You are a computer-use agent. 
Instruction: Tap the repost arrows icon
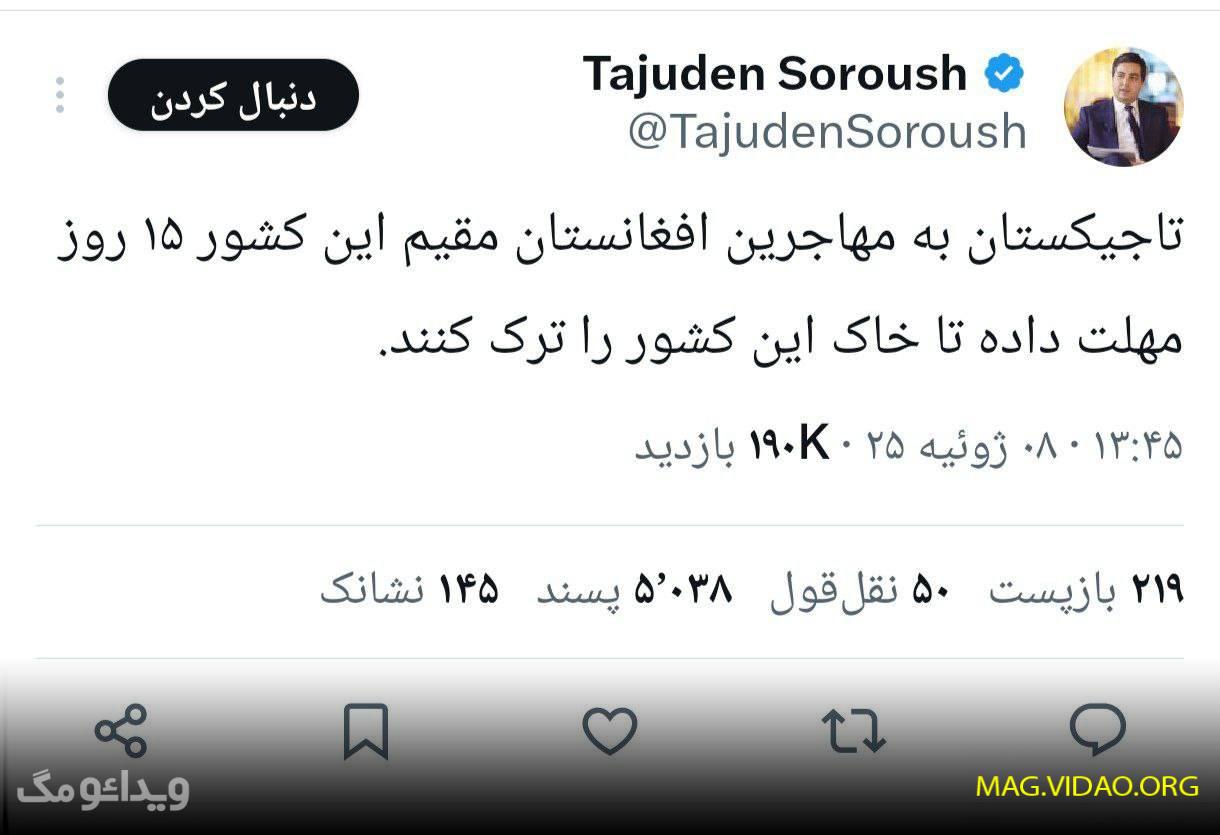[x=853, y=730]
